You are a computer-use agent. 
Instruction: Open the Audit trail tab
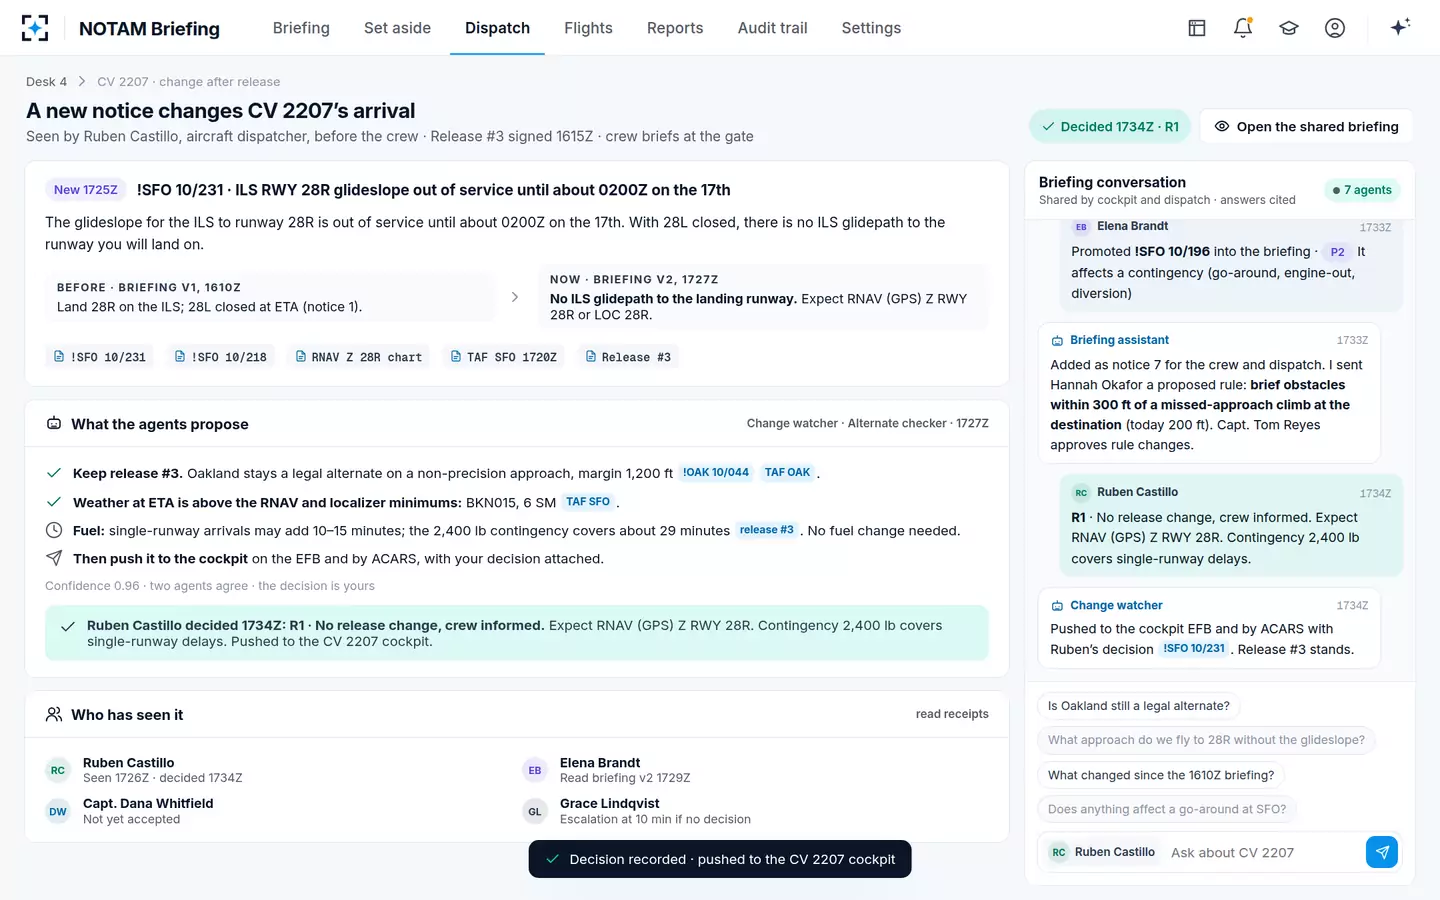pos(772,28)
